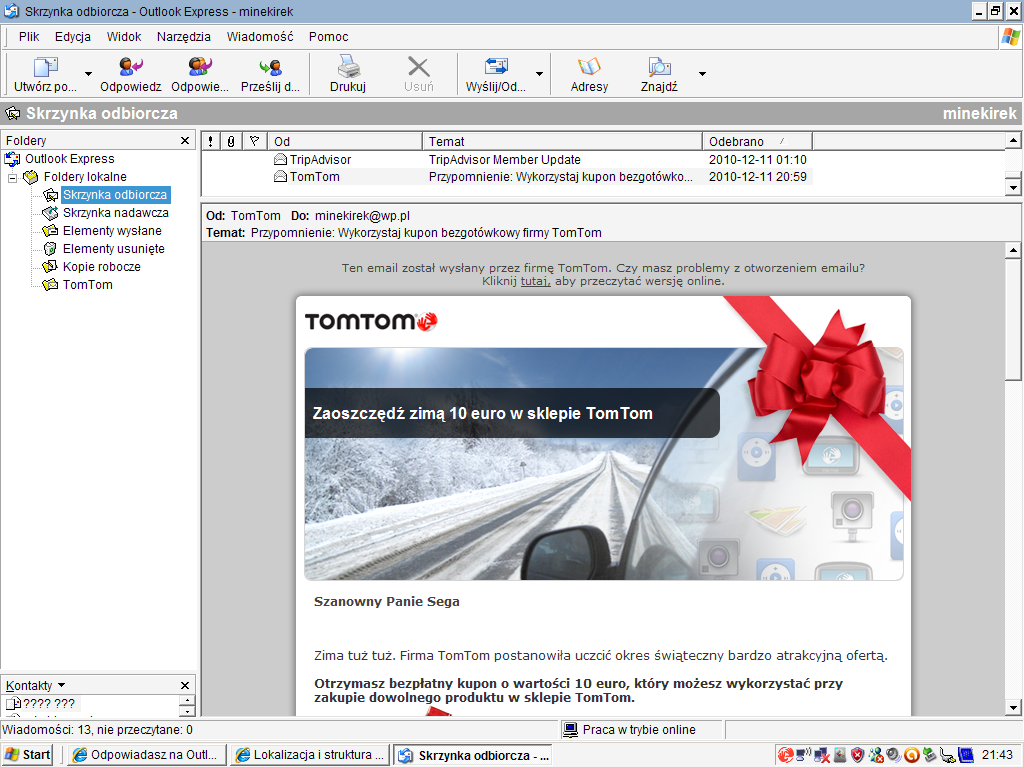Click the minekirek@wp.pl recipient address

(362, 216)
